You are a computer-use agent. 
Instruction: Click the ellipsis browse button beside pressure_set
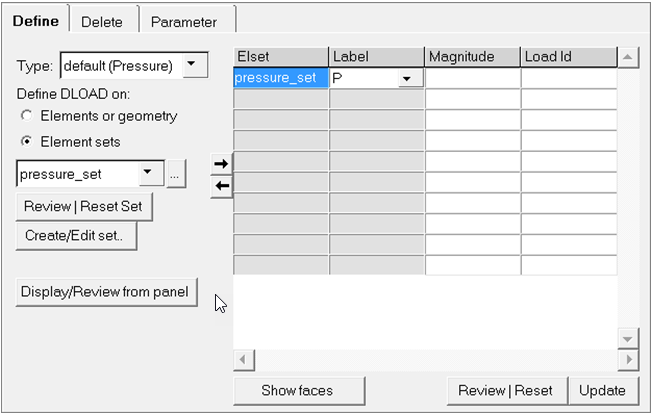pyautogui.click(x=176, y=175)
